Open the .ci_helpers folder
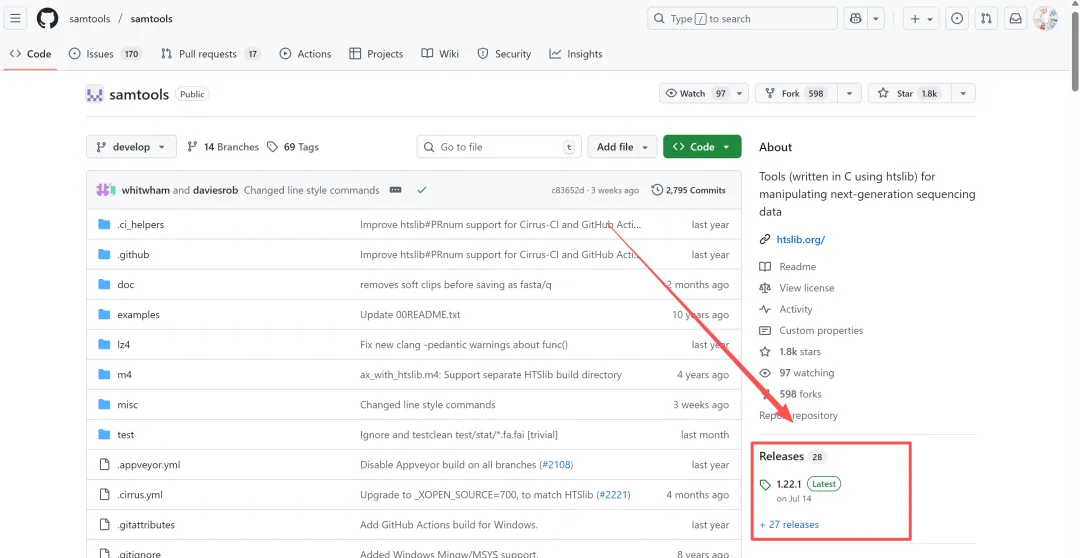 pyautogui.click(x=141, y=225)
